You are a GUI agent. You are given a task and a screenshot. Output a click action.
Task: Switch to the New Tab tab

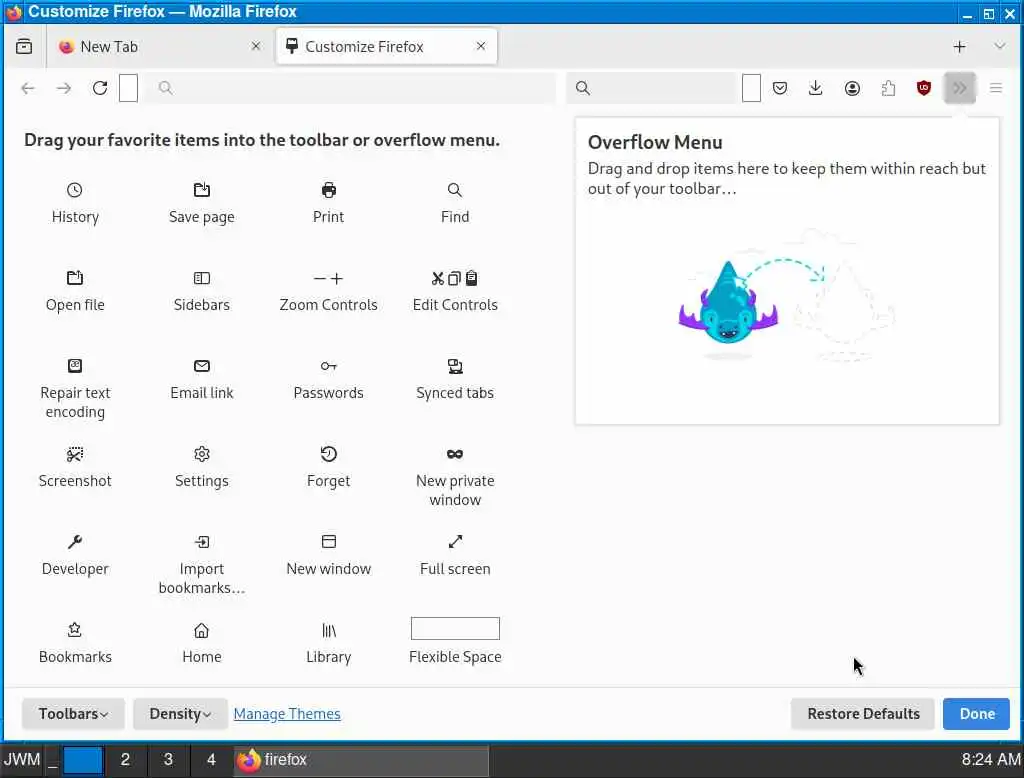pyautogui.click(x=159, y=46)
